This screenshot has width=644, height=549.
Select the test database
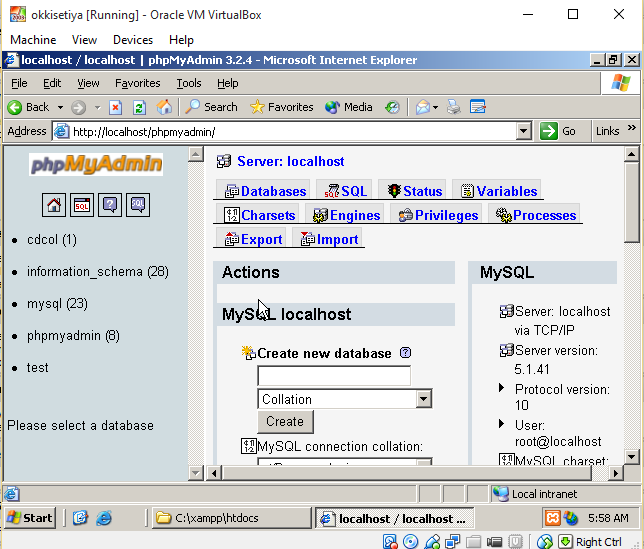coord(37,368)
